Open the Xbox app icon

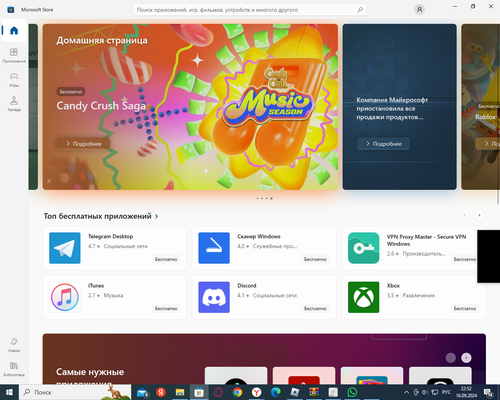pos(364,297)
